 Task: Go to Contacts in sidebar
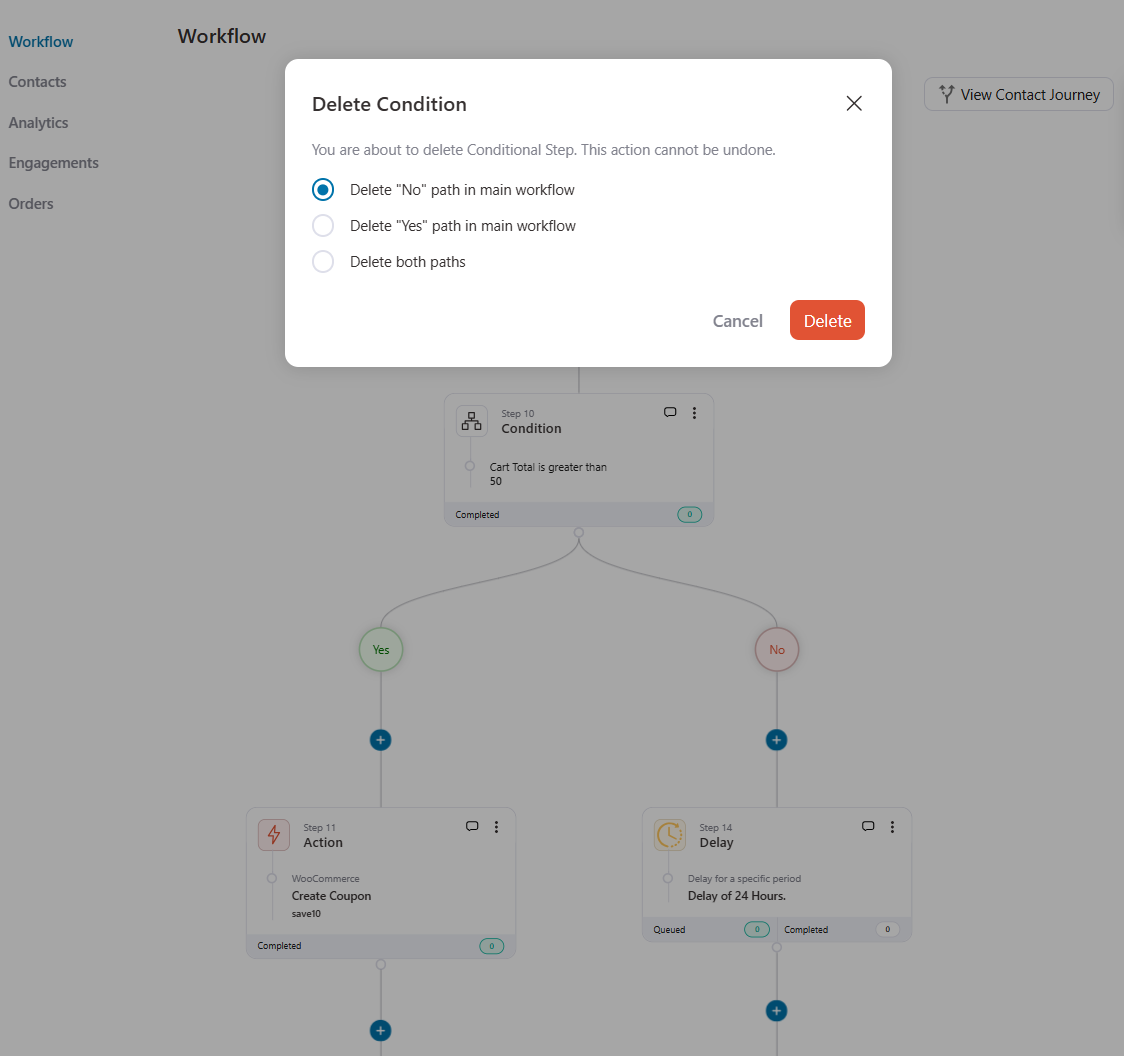coord(37,82)
